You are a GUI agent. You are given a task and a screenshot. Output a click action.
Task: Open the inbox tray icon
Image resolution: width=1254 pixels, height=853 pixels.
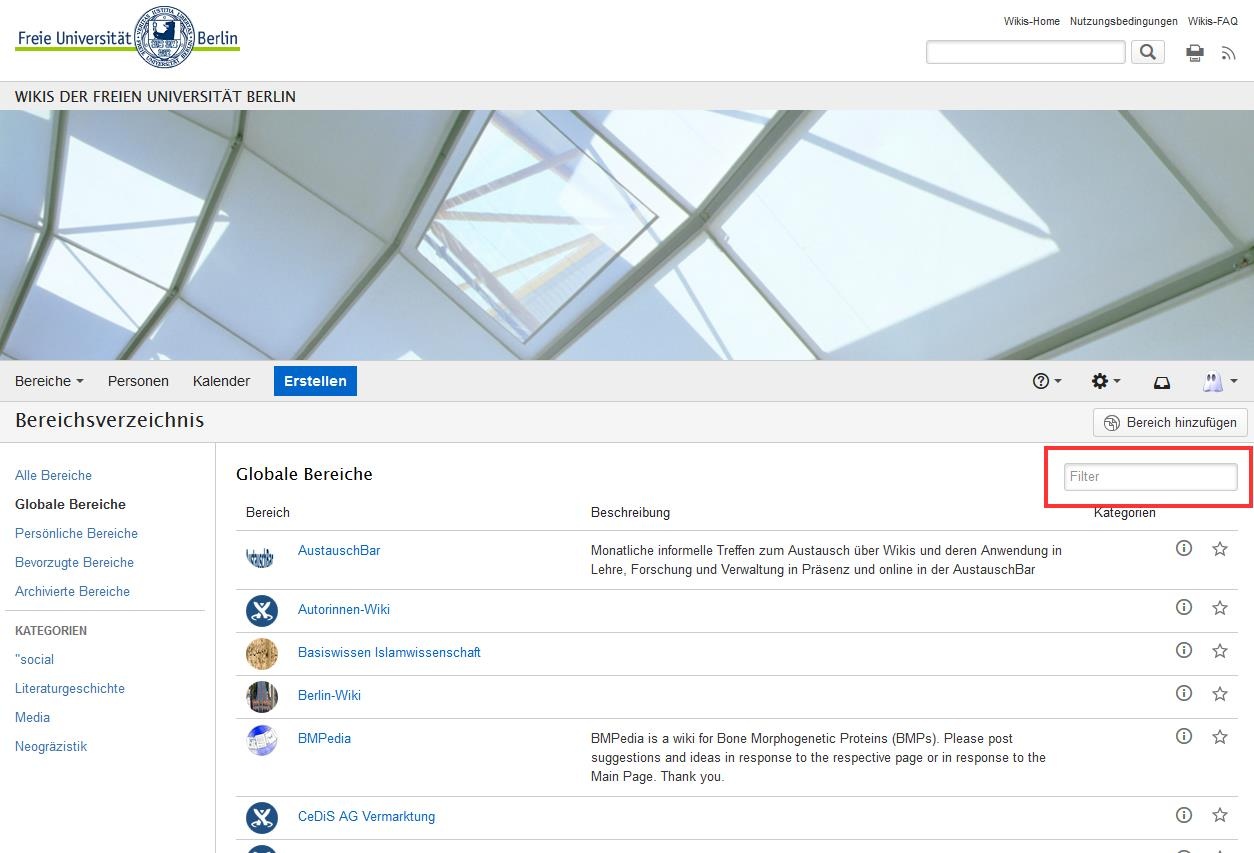coord(1162,381)
